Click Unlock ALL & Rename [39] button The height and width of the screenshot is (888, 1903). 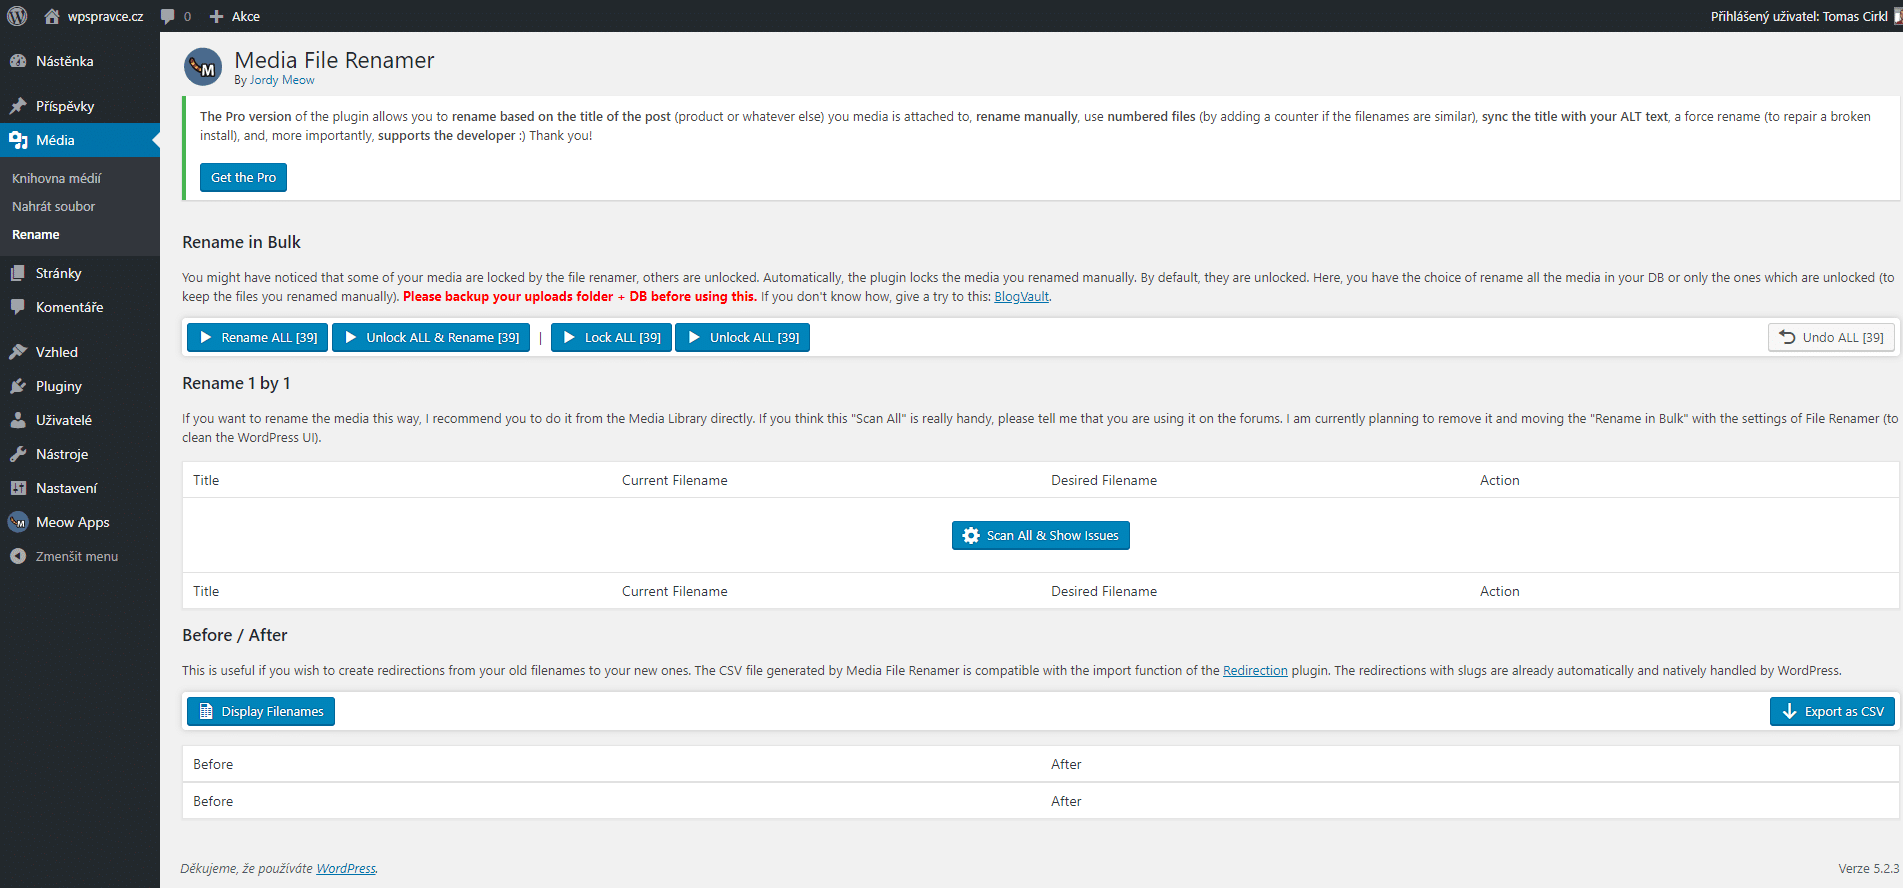[x=431, y=338]
